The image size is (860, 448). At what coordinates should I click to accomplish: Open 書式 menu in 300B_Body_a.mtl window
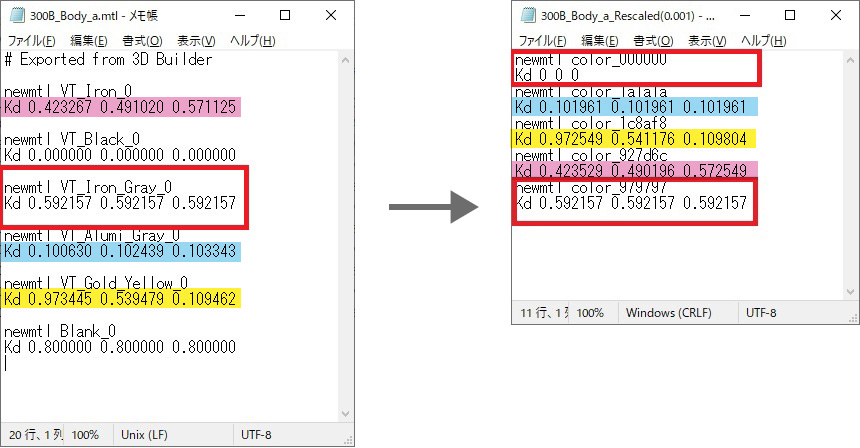(142, 41)
